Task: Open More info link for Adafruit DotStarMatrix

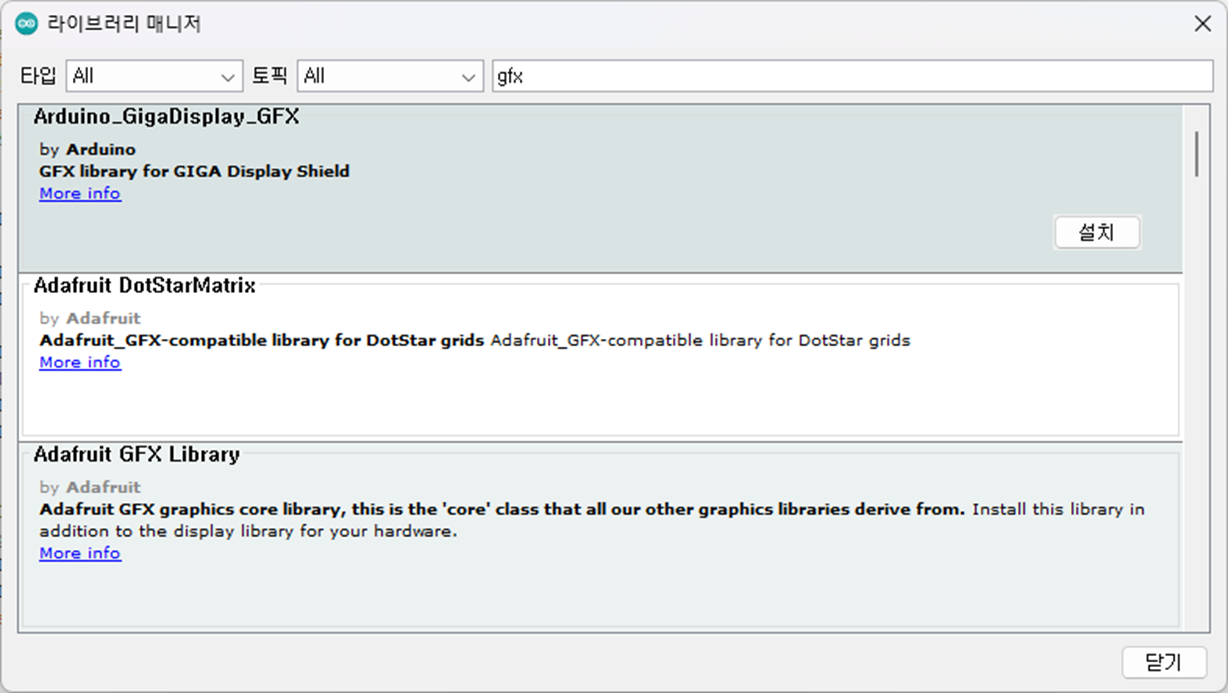Action: [80, 362]
